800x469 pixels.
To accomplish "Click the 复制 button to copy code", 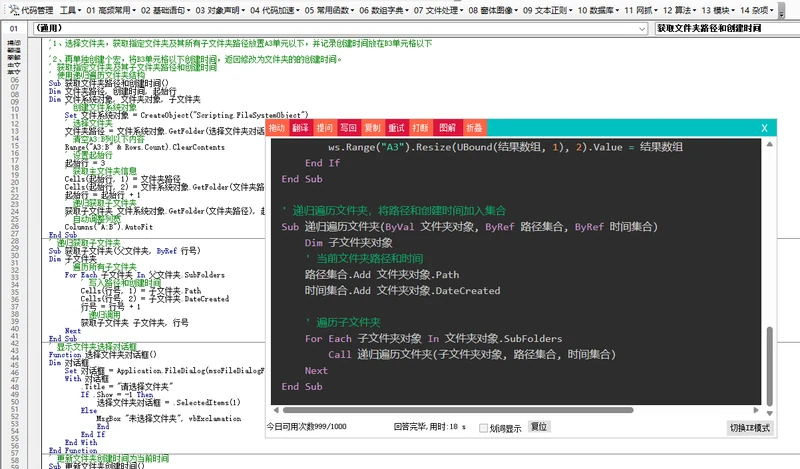I will [372, 128].
